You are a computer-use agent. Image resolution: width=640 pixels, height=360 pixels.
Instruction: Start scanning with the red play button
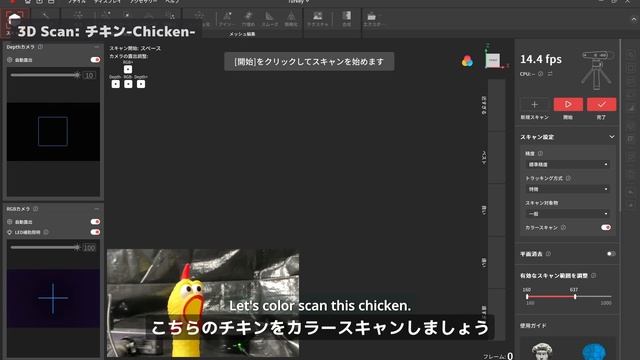coord(568,104)
